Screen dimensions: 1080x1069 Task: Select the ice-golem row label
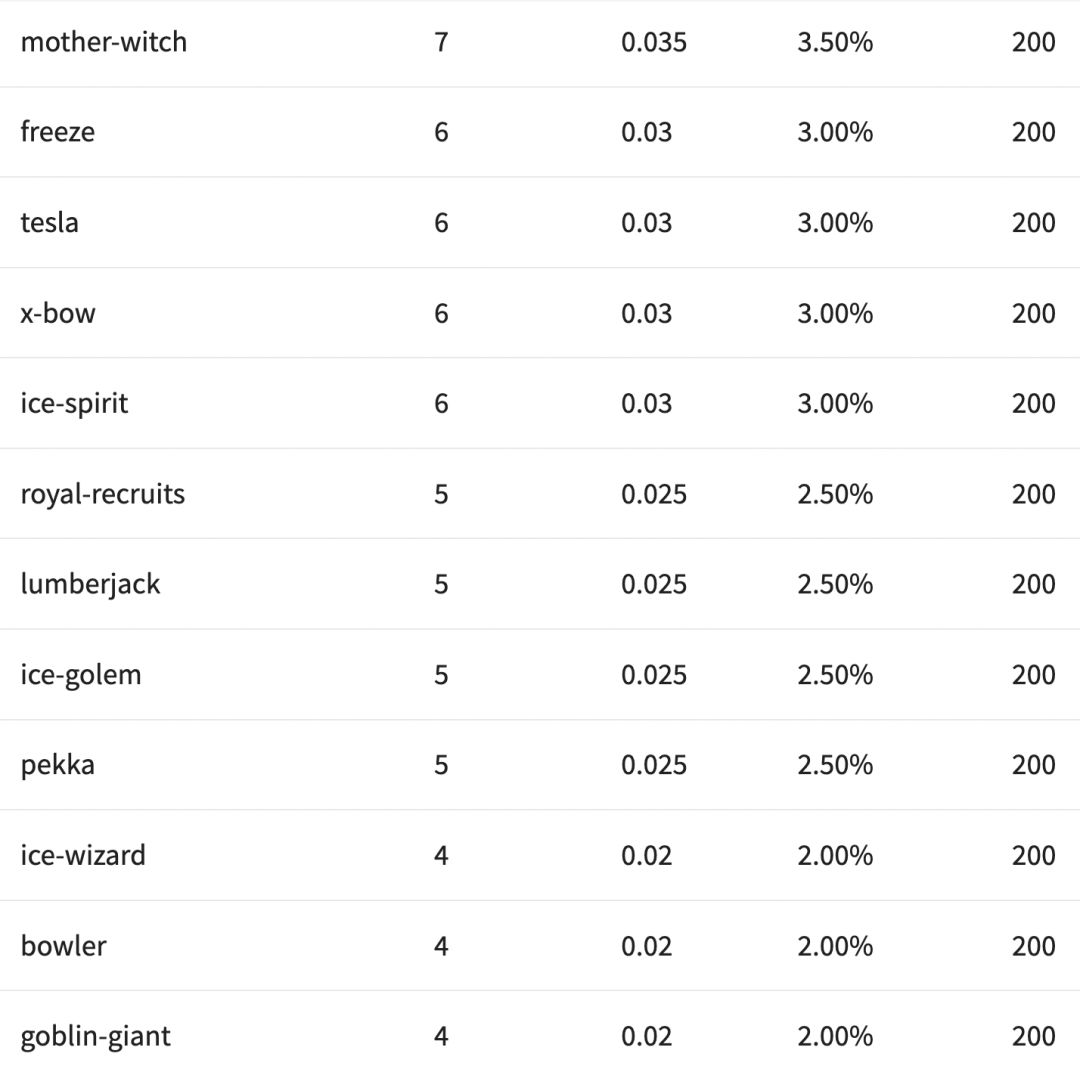coord(81,675)
